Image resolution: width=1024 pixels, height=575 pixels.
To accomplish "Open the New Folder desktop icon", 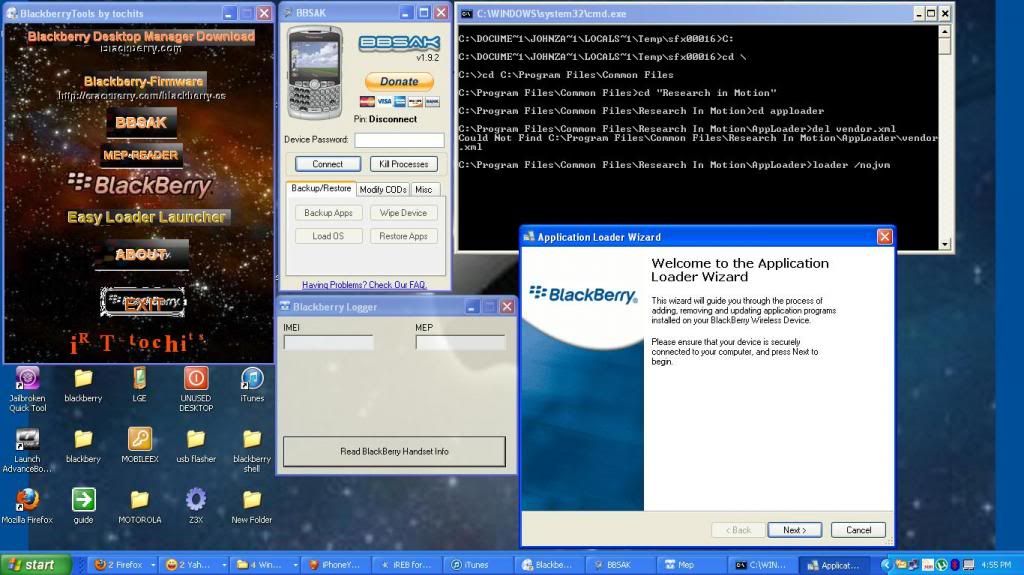I will point(251,501).
